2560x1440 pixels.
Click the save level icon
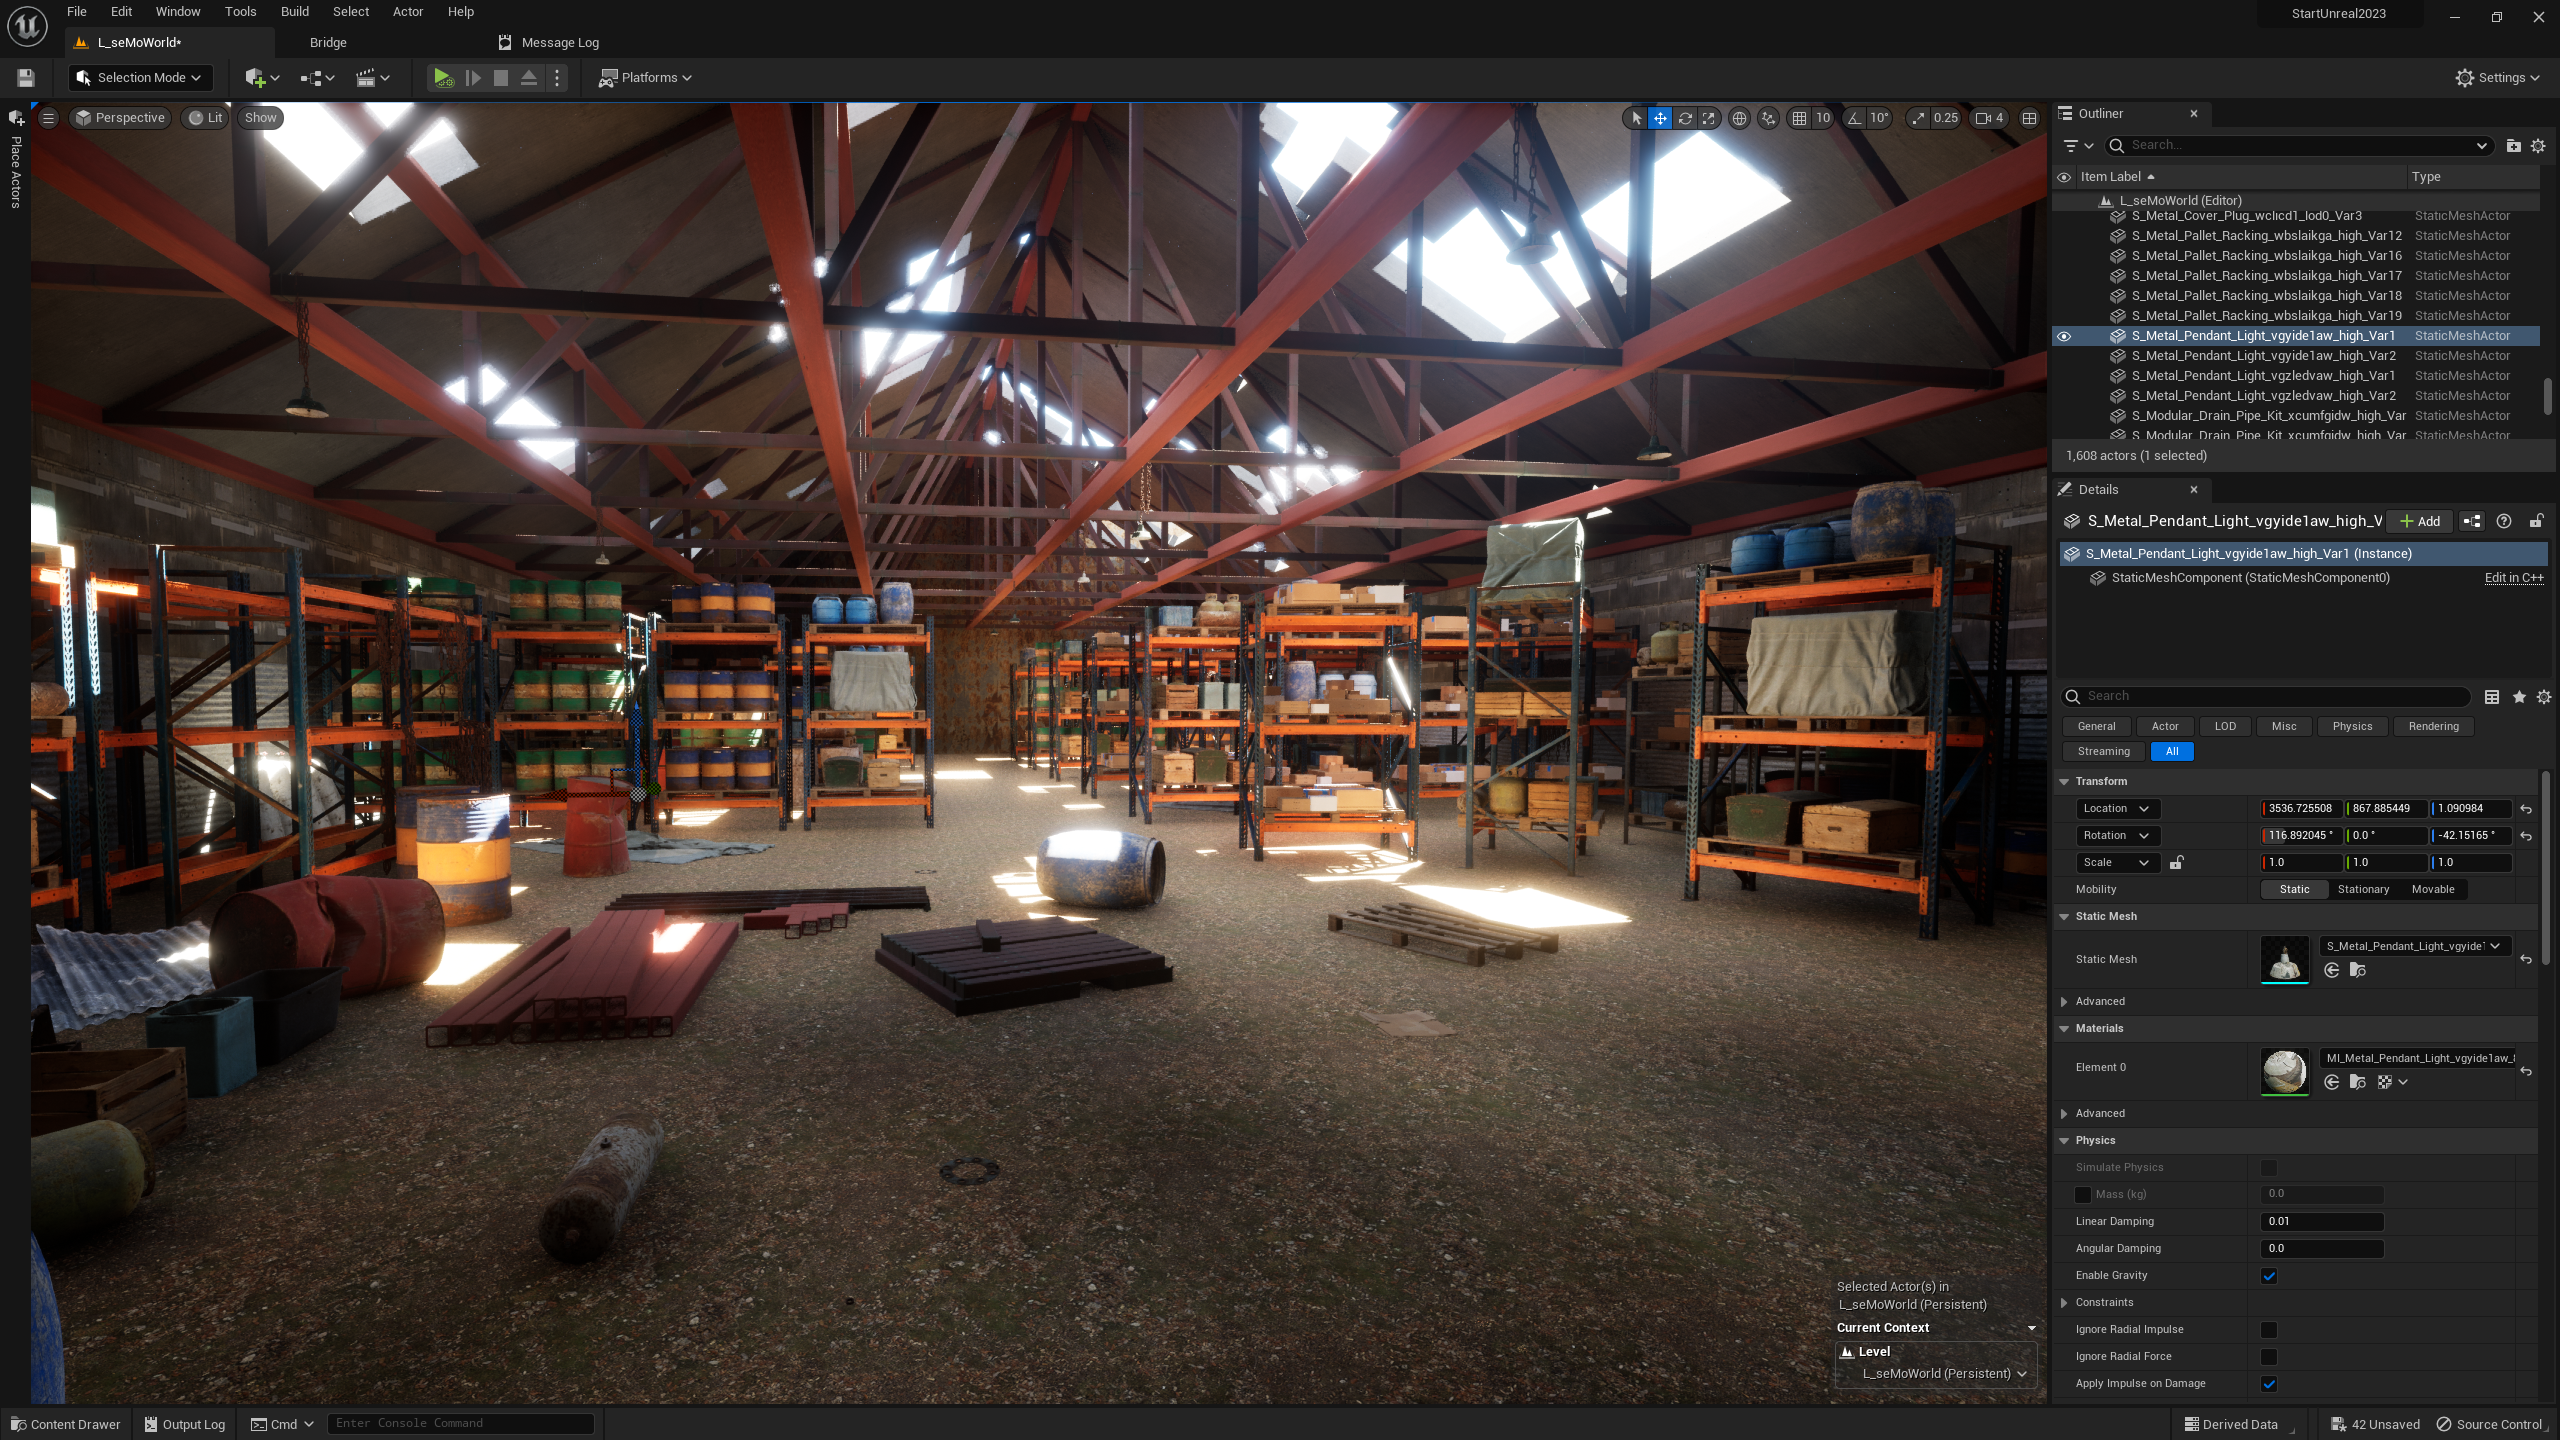click(x=26, y=78)
